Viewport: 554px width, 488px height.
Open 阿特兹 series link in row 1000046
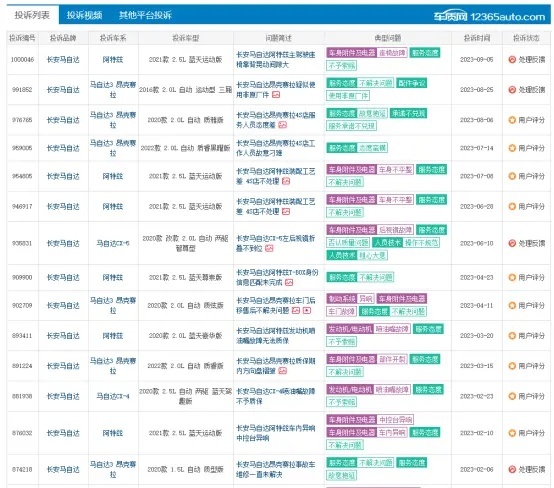(x=113, y=59)
